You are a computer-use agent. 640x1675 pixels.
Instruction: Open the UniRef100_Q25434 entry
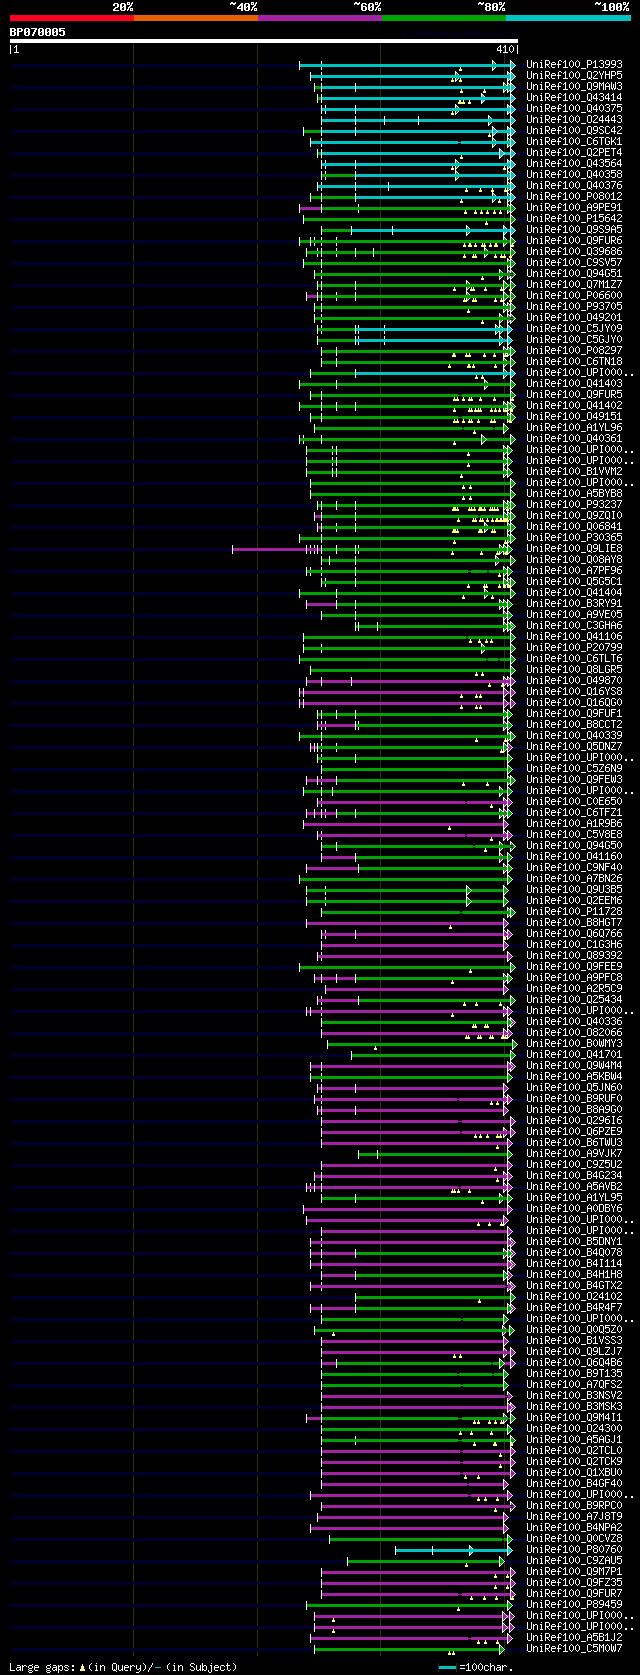coord(574,1000)
